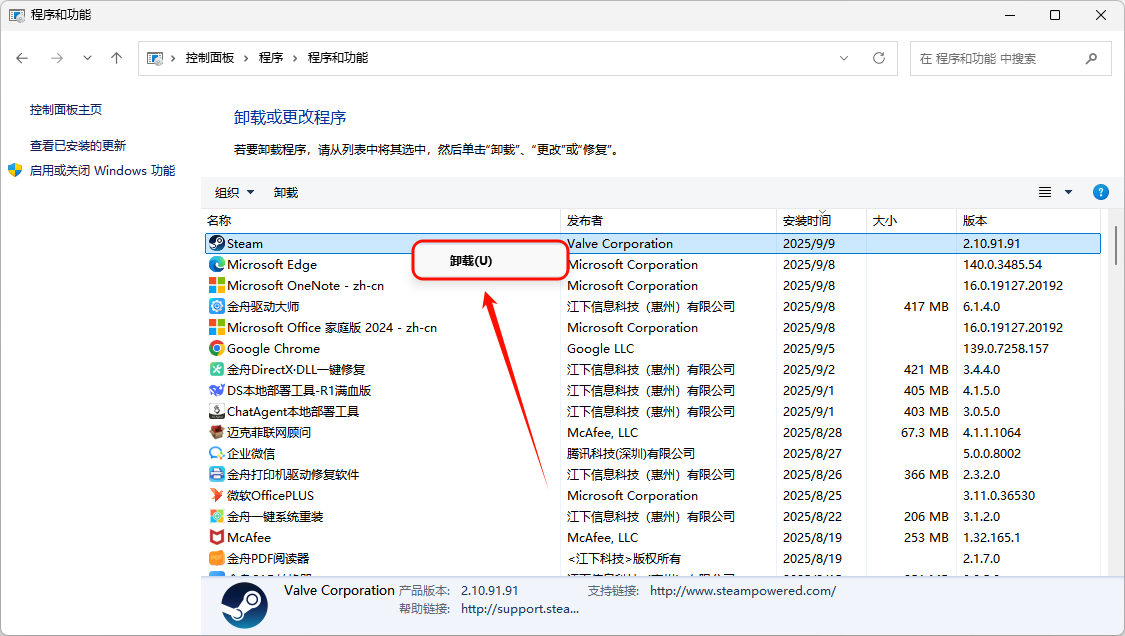Open 控制面板主页 link

[65, 109]
